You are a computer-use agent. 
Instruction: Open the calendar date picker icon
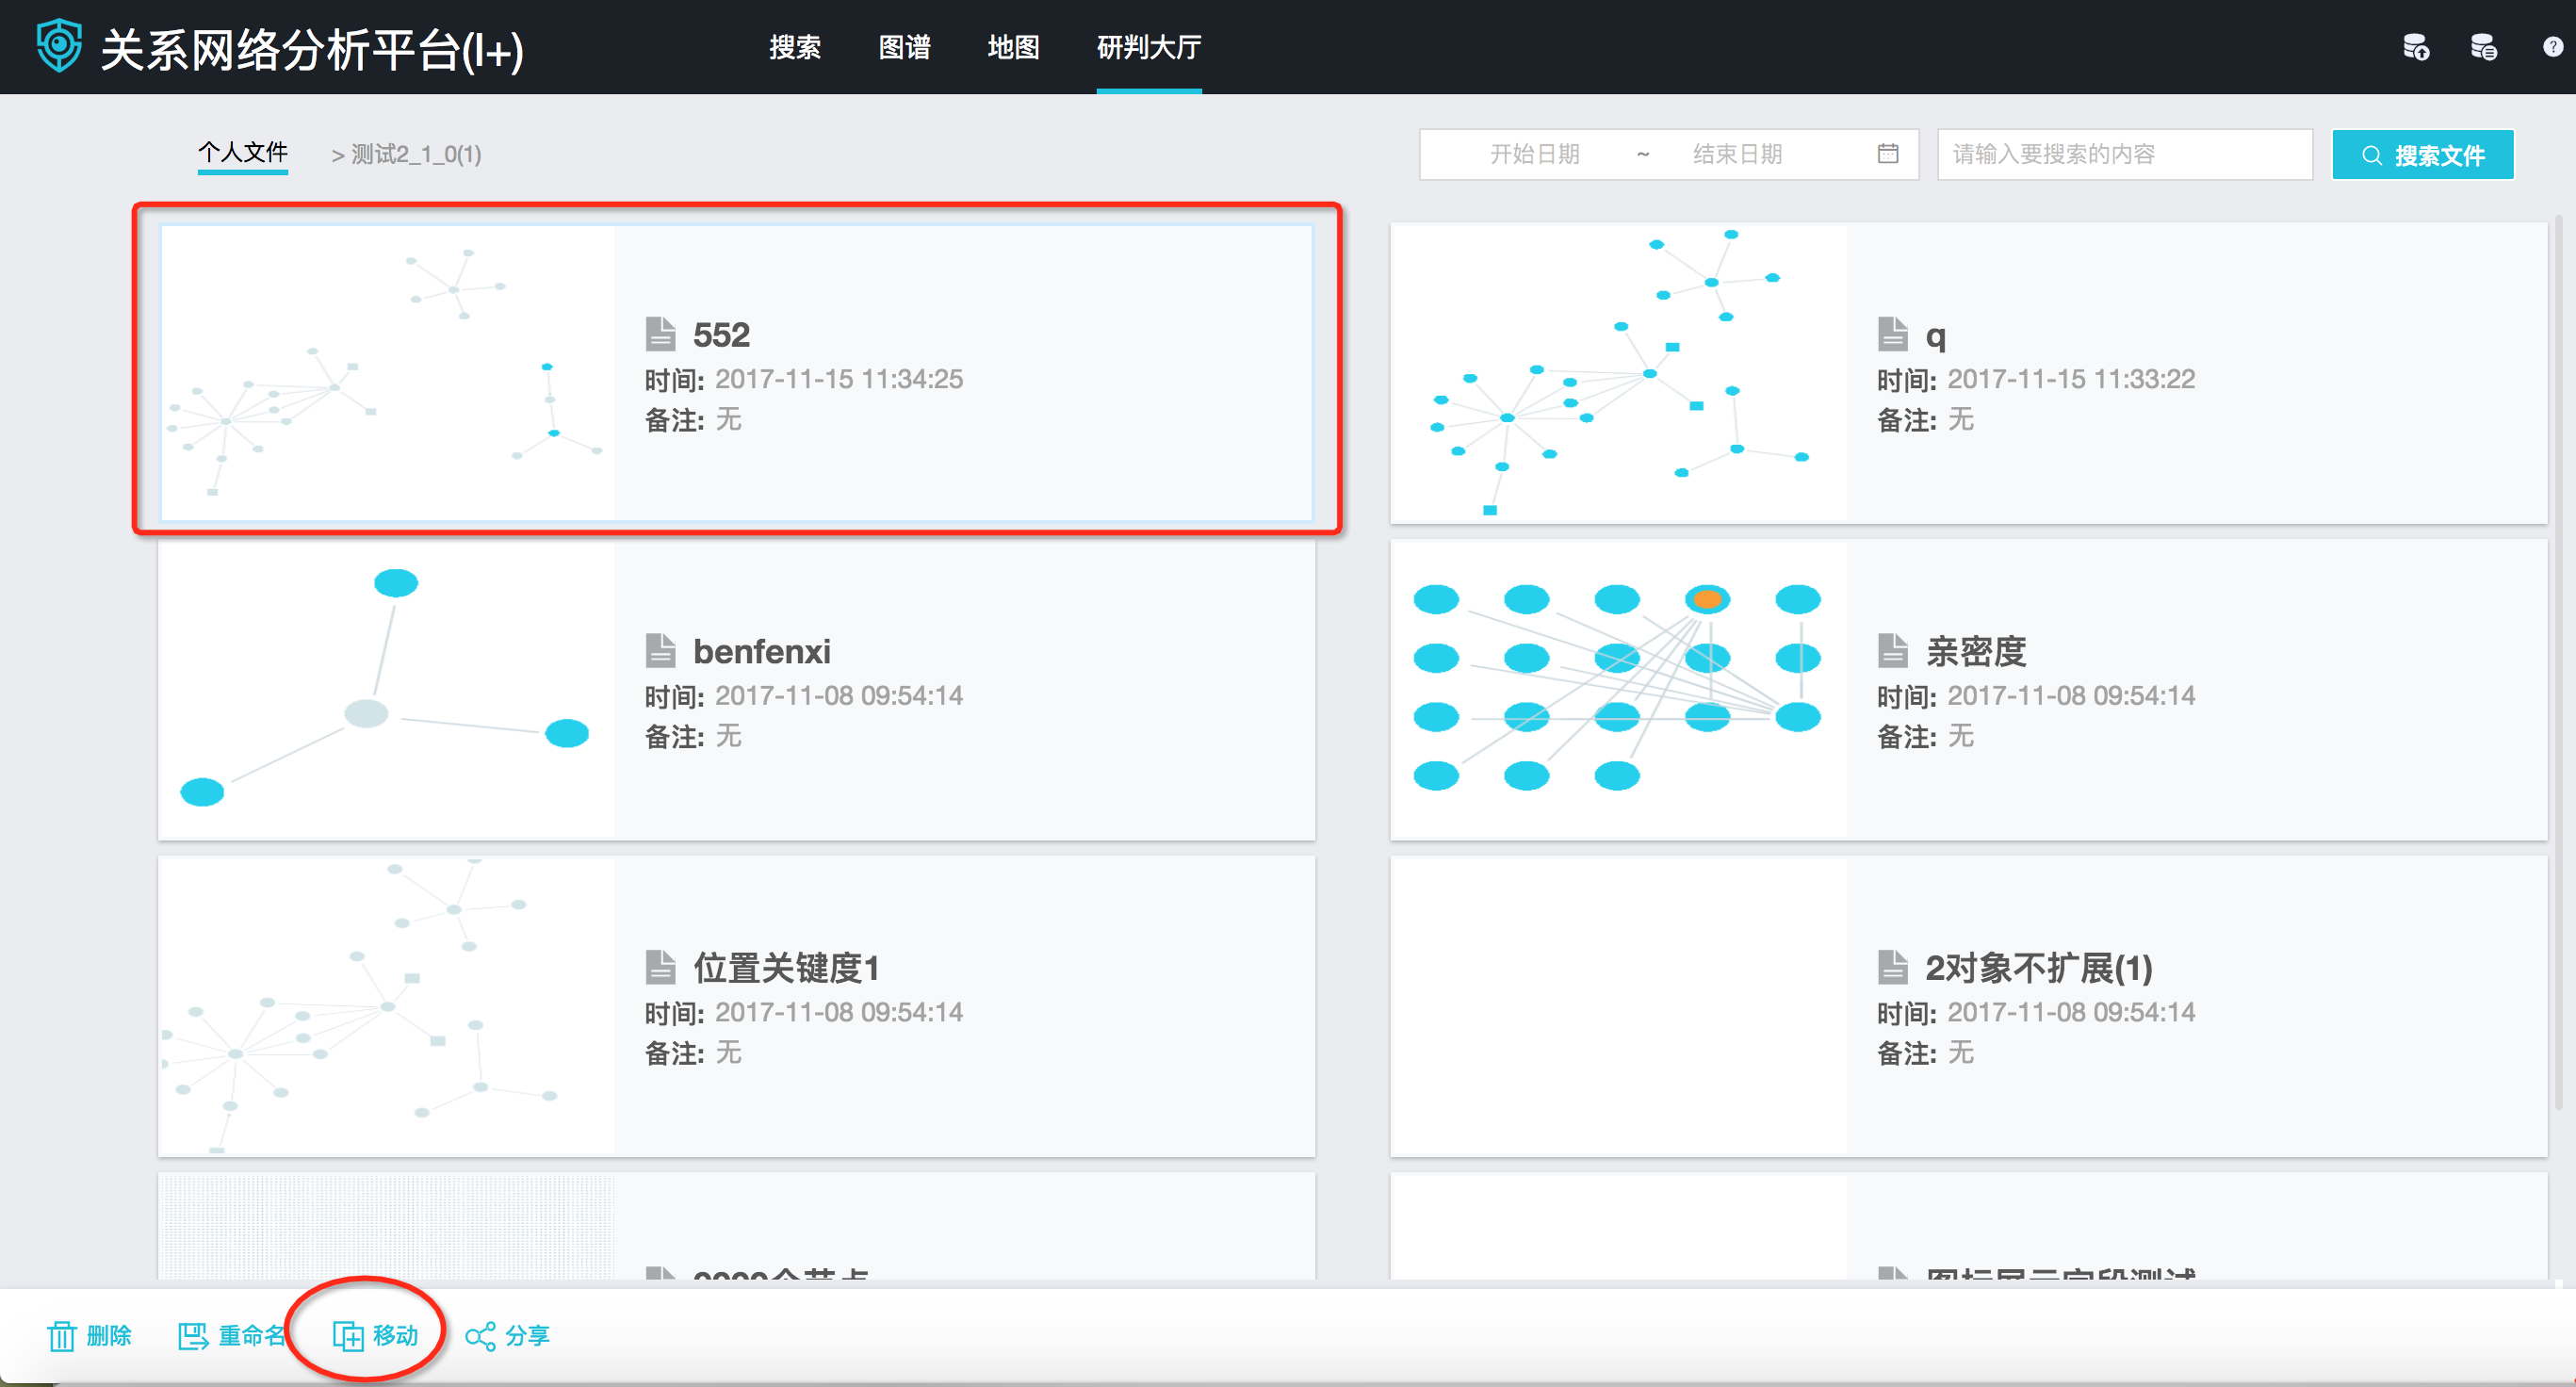1887,154
